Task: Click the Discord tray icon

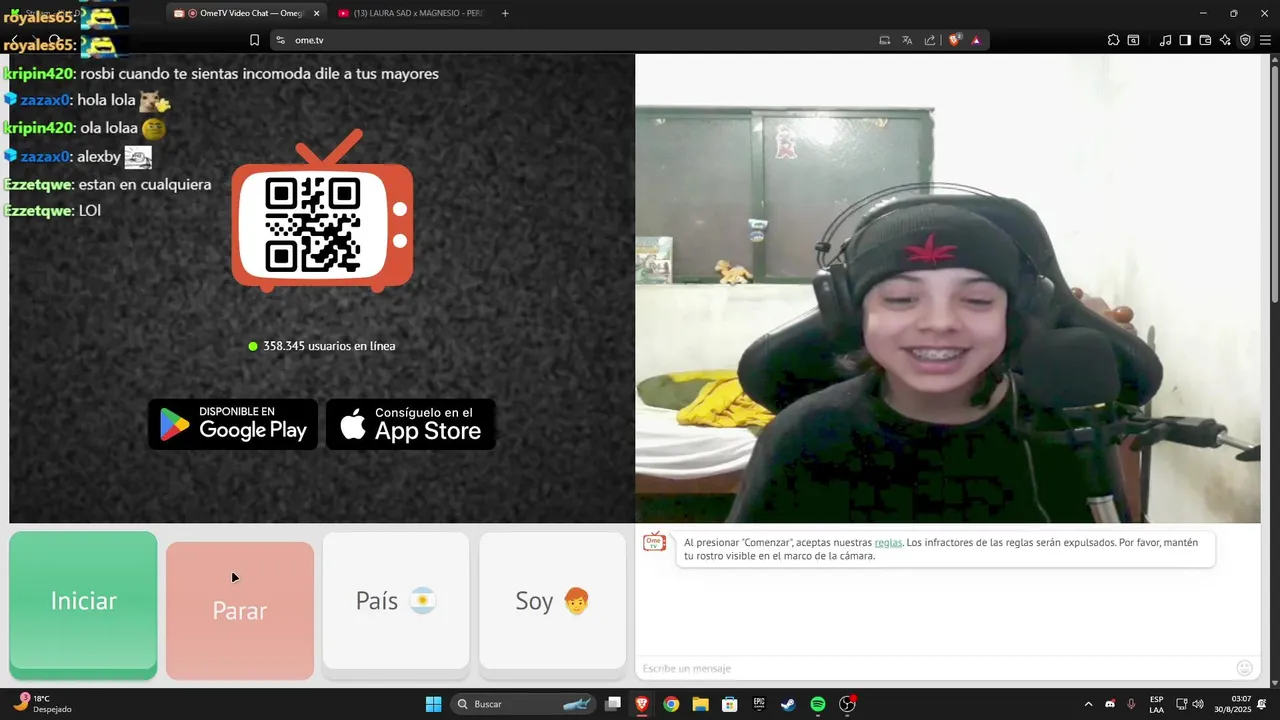Action: (1110, 704)
